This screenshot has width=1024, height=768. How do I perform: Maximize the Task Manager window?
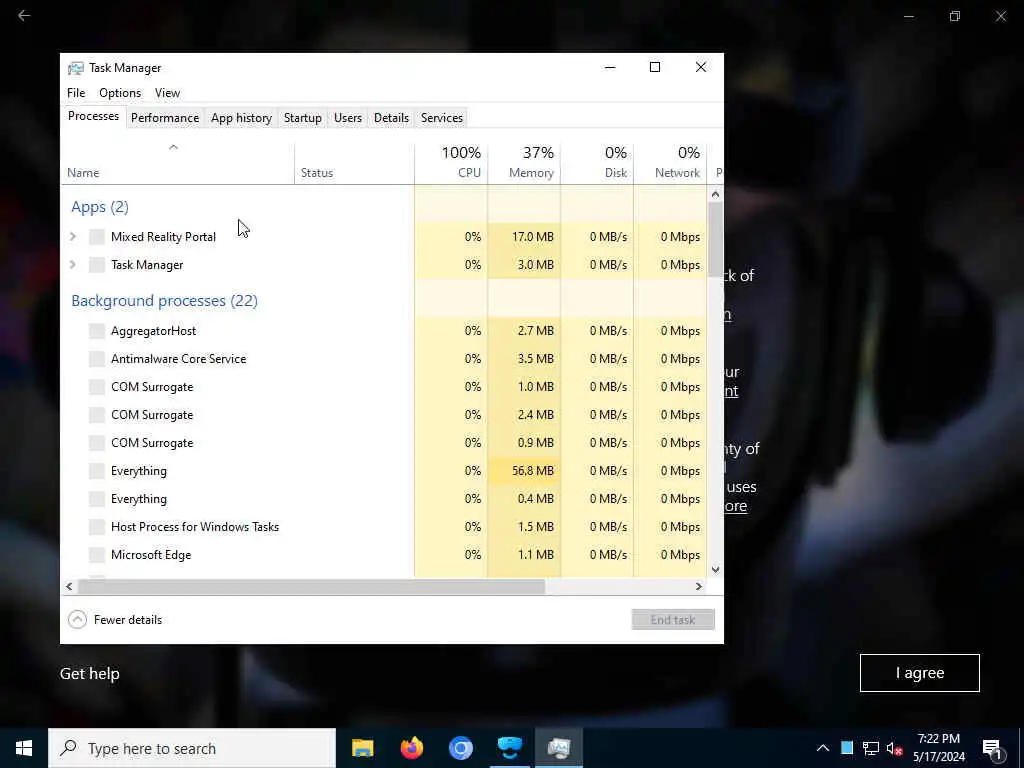coord(655,67)
